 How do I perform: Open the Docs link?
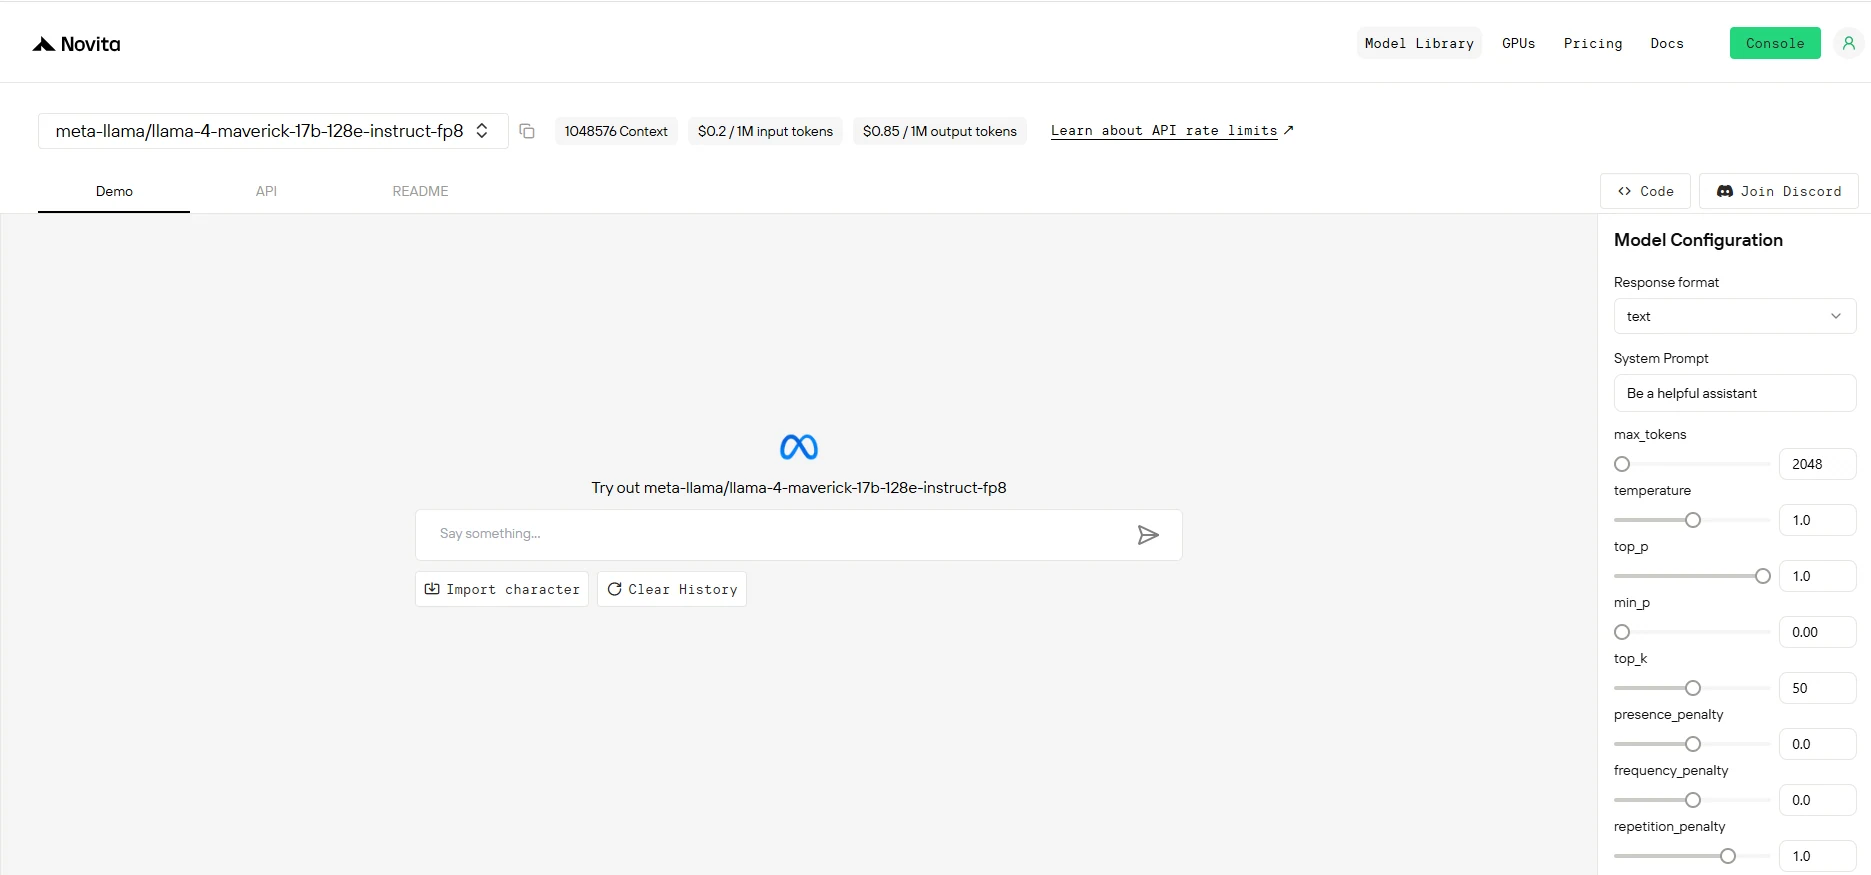point(1667,43)
